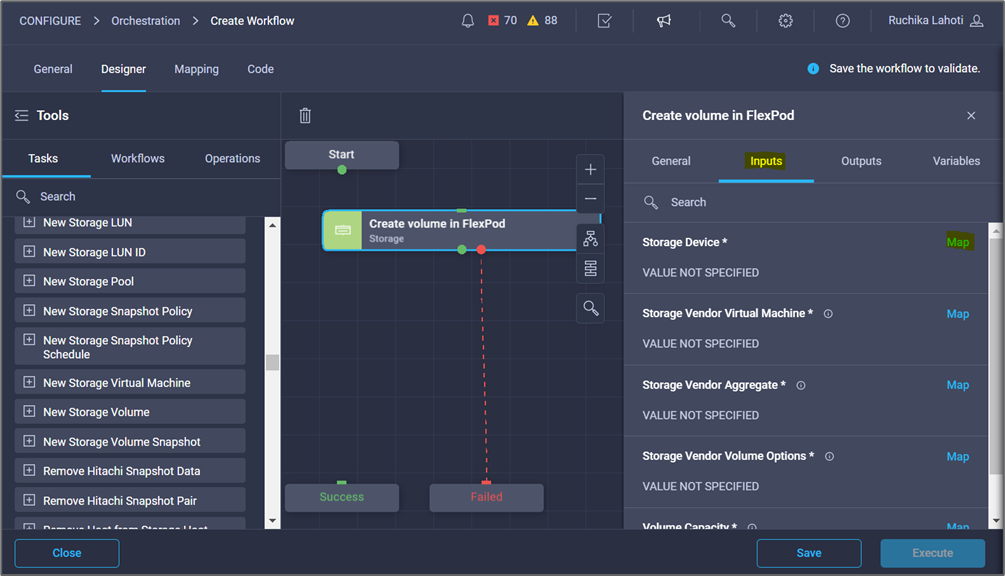1005x576 pixels.
Task: Open the megaphone announcements icon
Action: tap(664, 21)
